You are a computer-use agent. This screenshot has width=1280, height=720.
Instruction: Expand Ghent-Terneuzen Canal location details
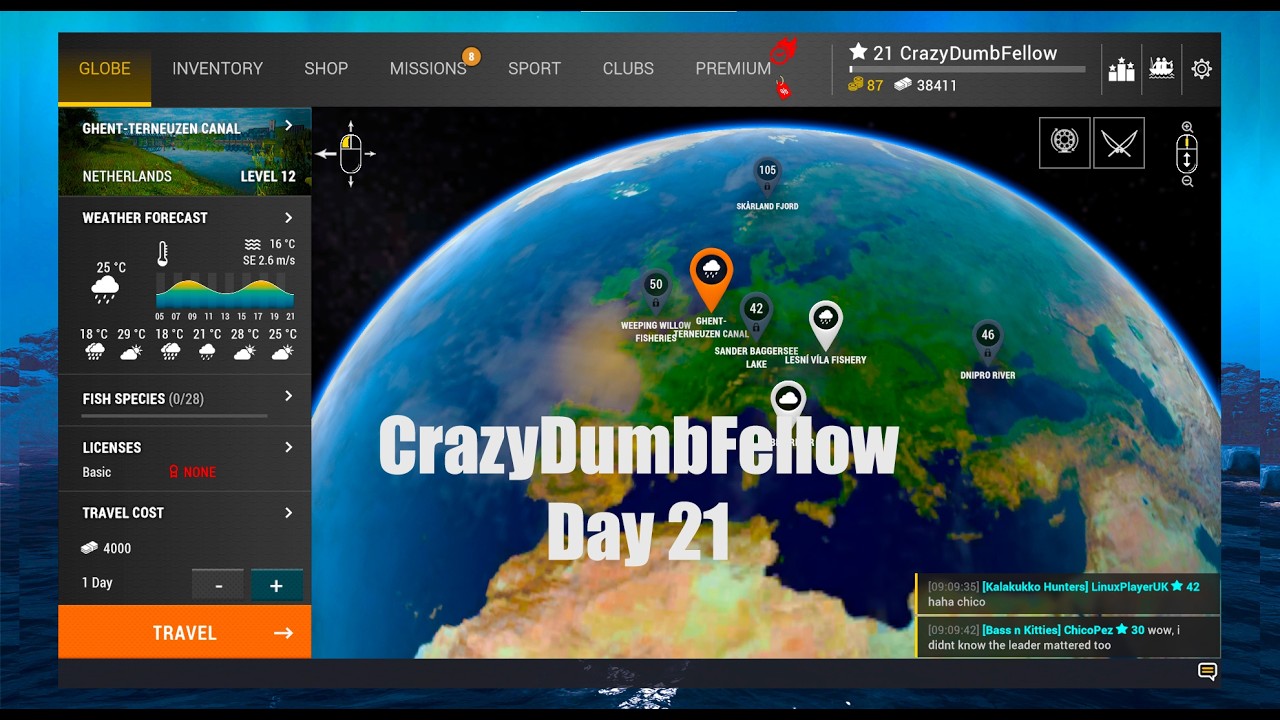pyautogui.click(x=288, y=125)
